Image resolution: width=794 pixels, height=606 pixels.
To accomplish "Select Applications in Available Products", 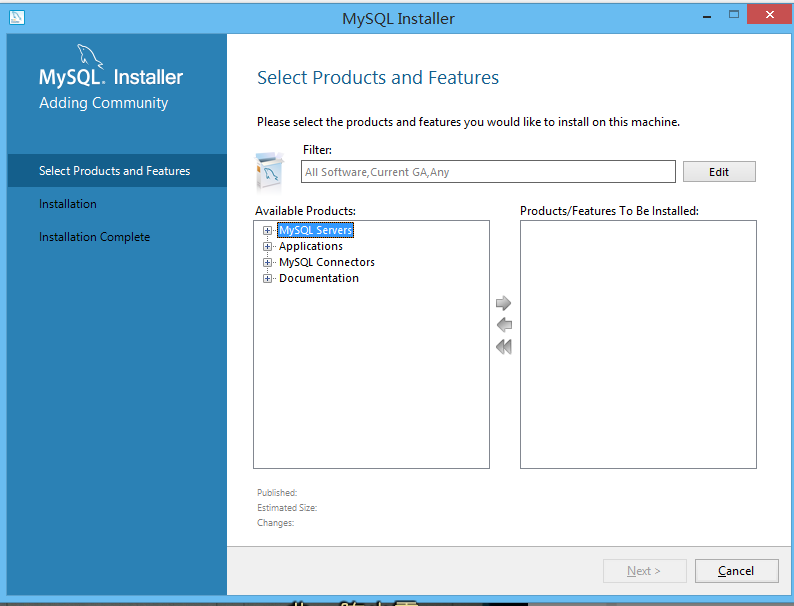I will point(310,247).
